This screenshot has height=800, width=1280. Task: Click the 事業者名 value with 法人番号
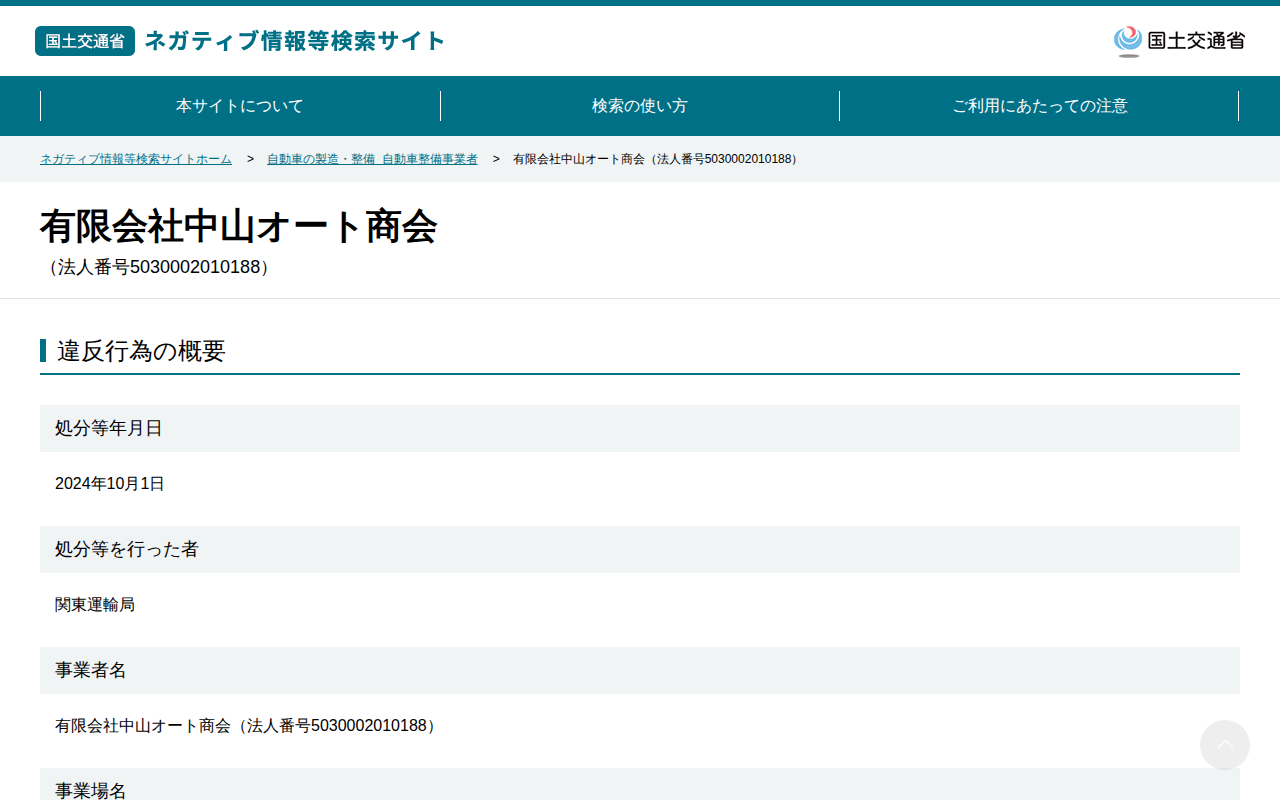(246, 726)
